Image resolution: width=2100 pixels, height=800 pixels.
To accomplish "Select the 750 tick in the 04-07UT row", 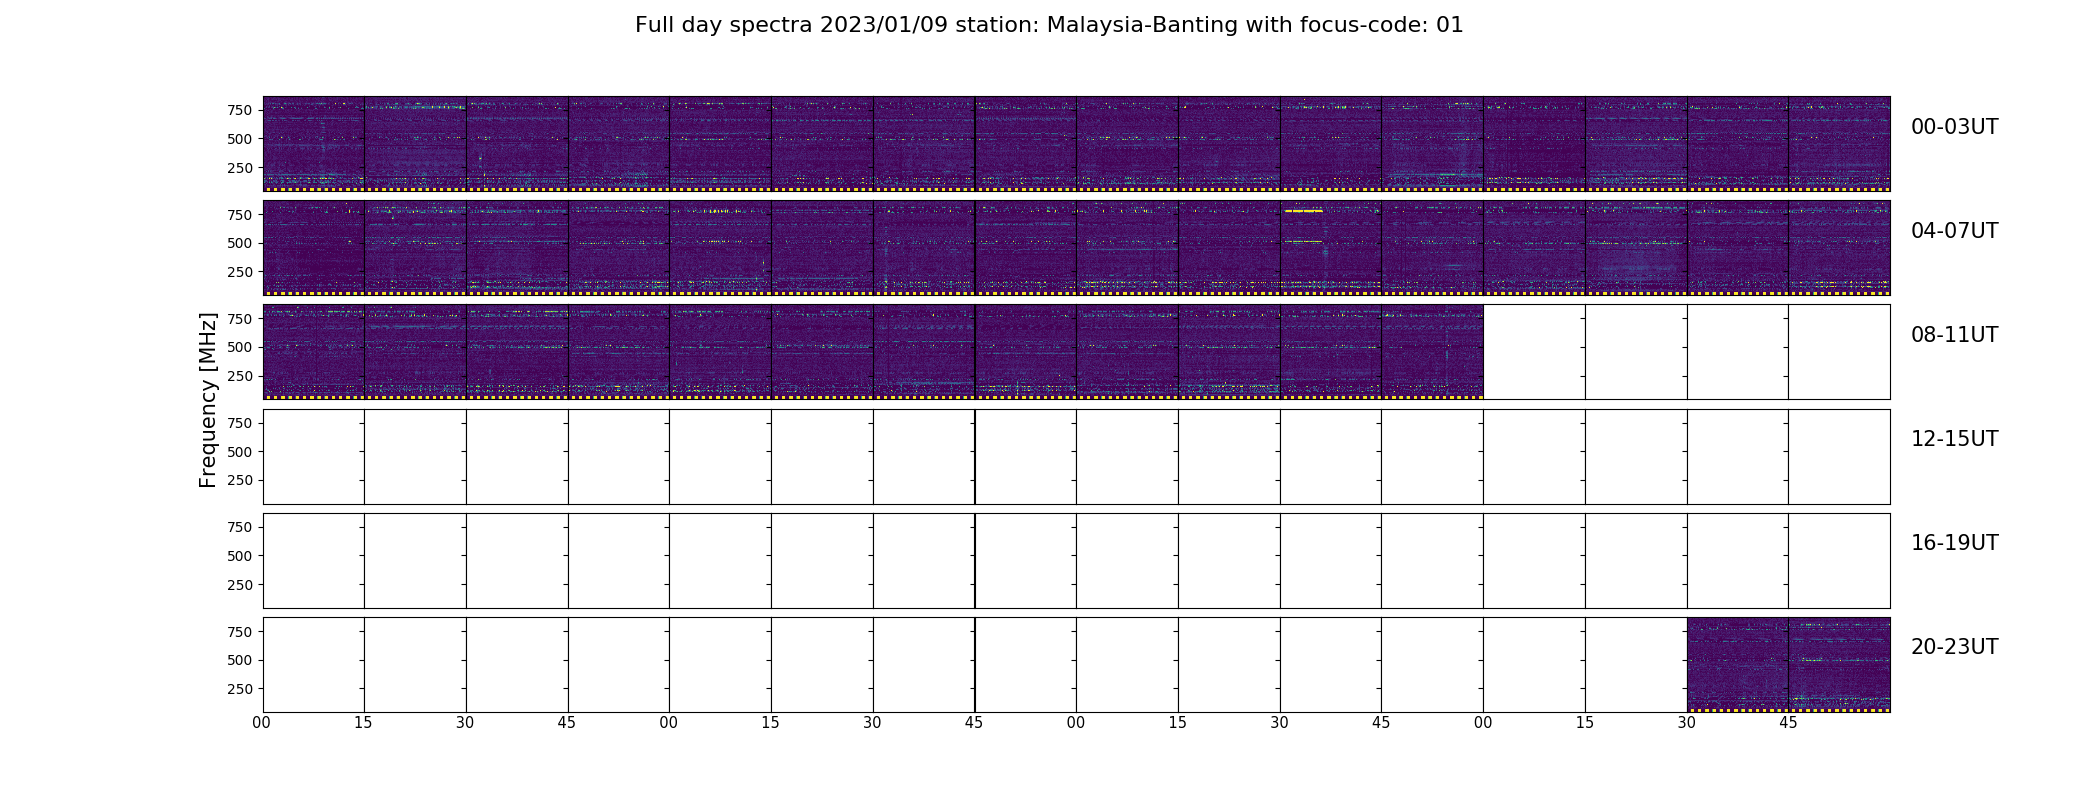I will pos(239,215).
